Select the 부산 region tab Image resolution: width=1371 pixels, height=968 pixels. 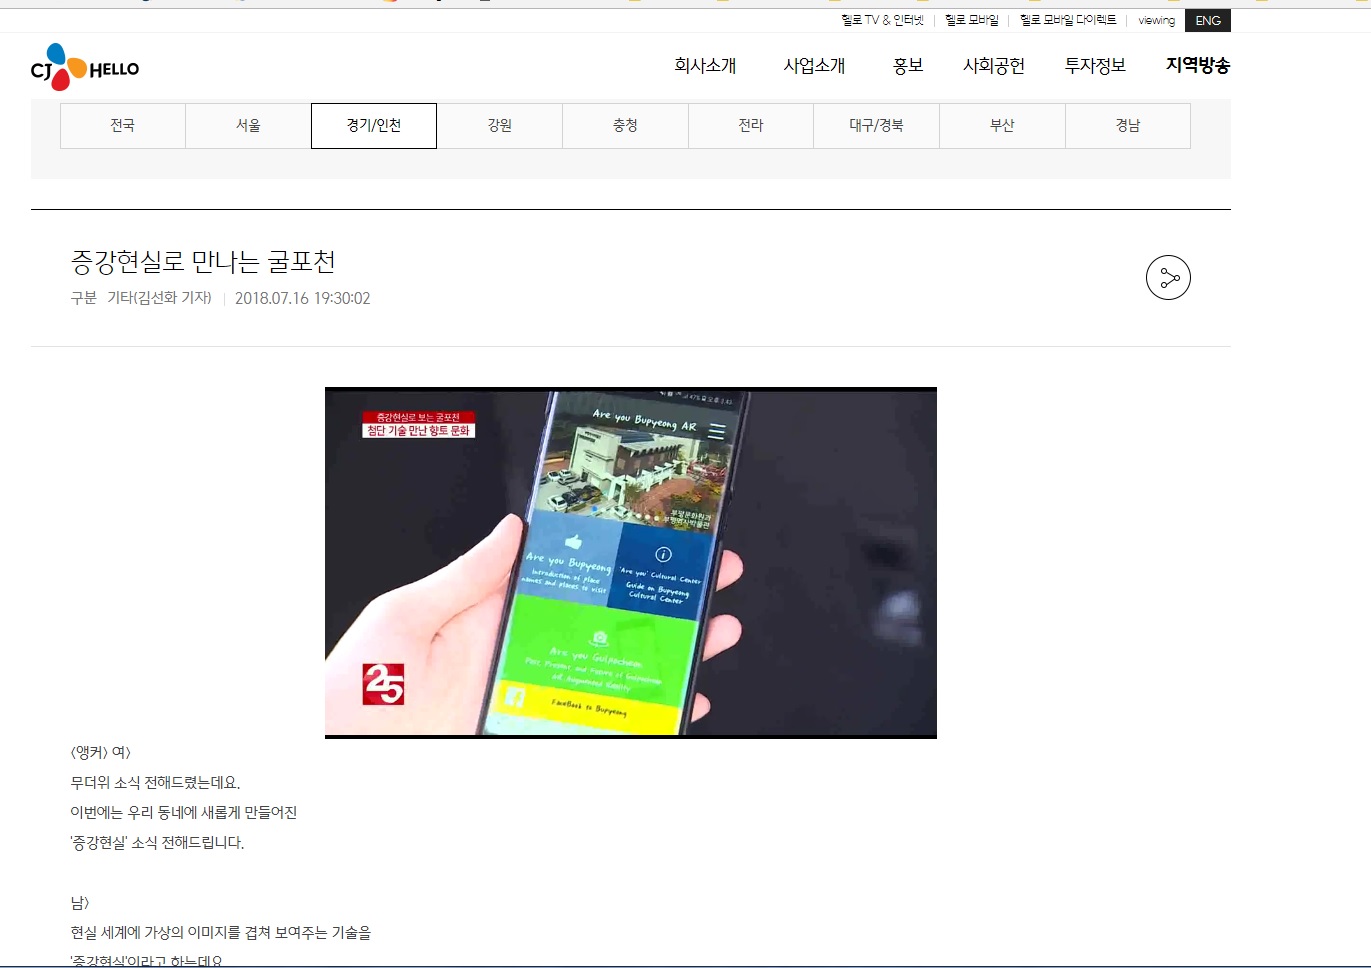point(1002,126)
